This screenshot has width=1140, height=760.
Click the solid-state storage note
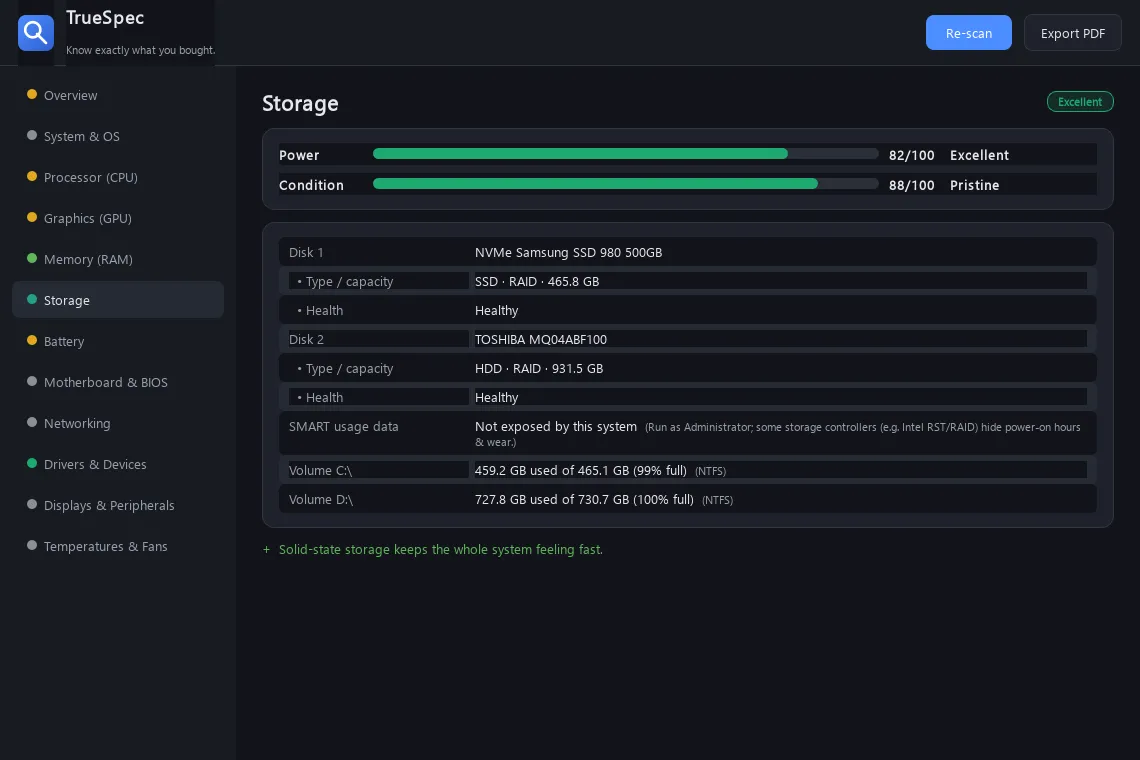click(x=441, y=550)
